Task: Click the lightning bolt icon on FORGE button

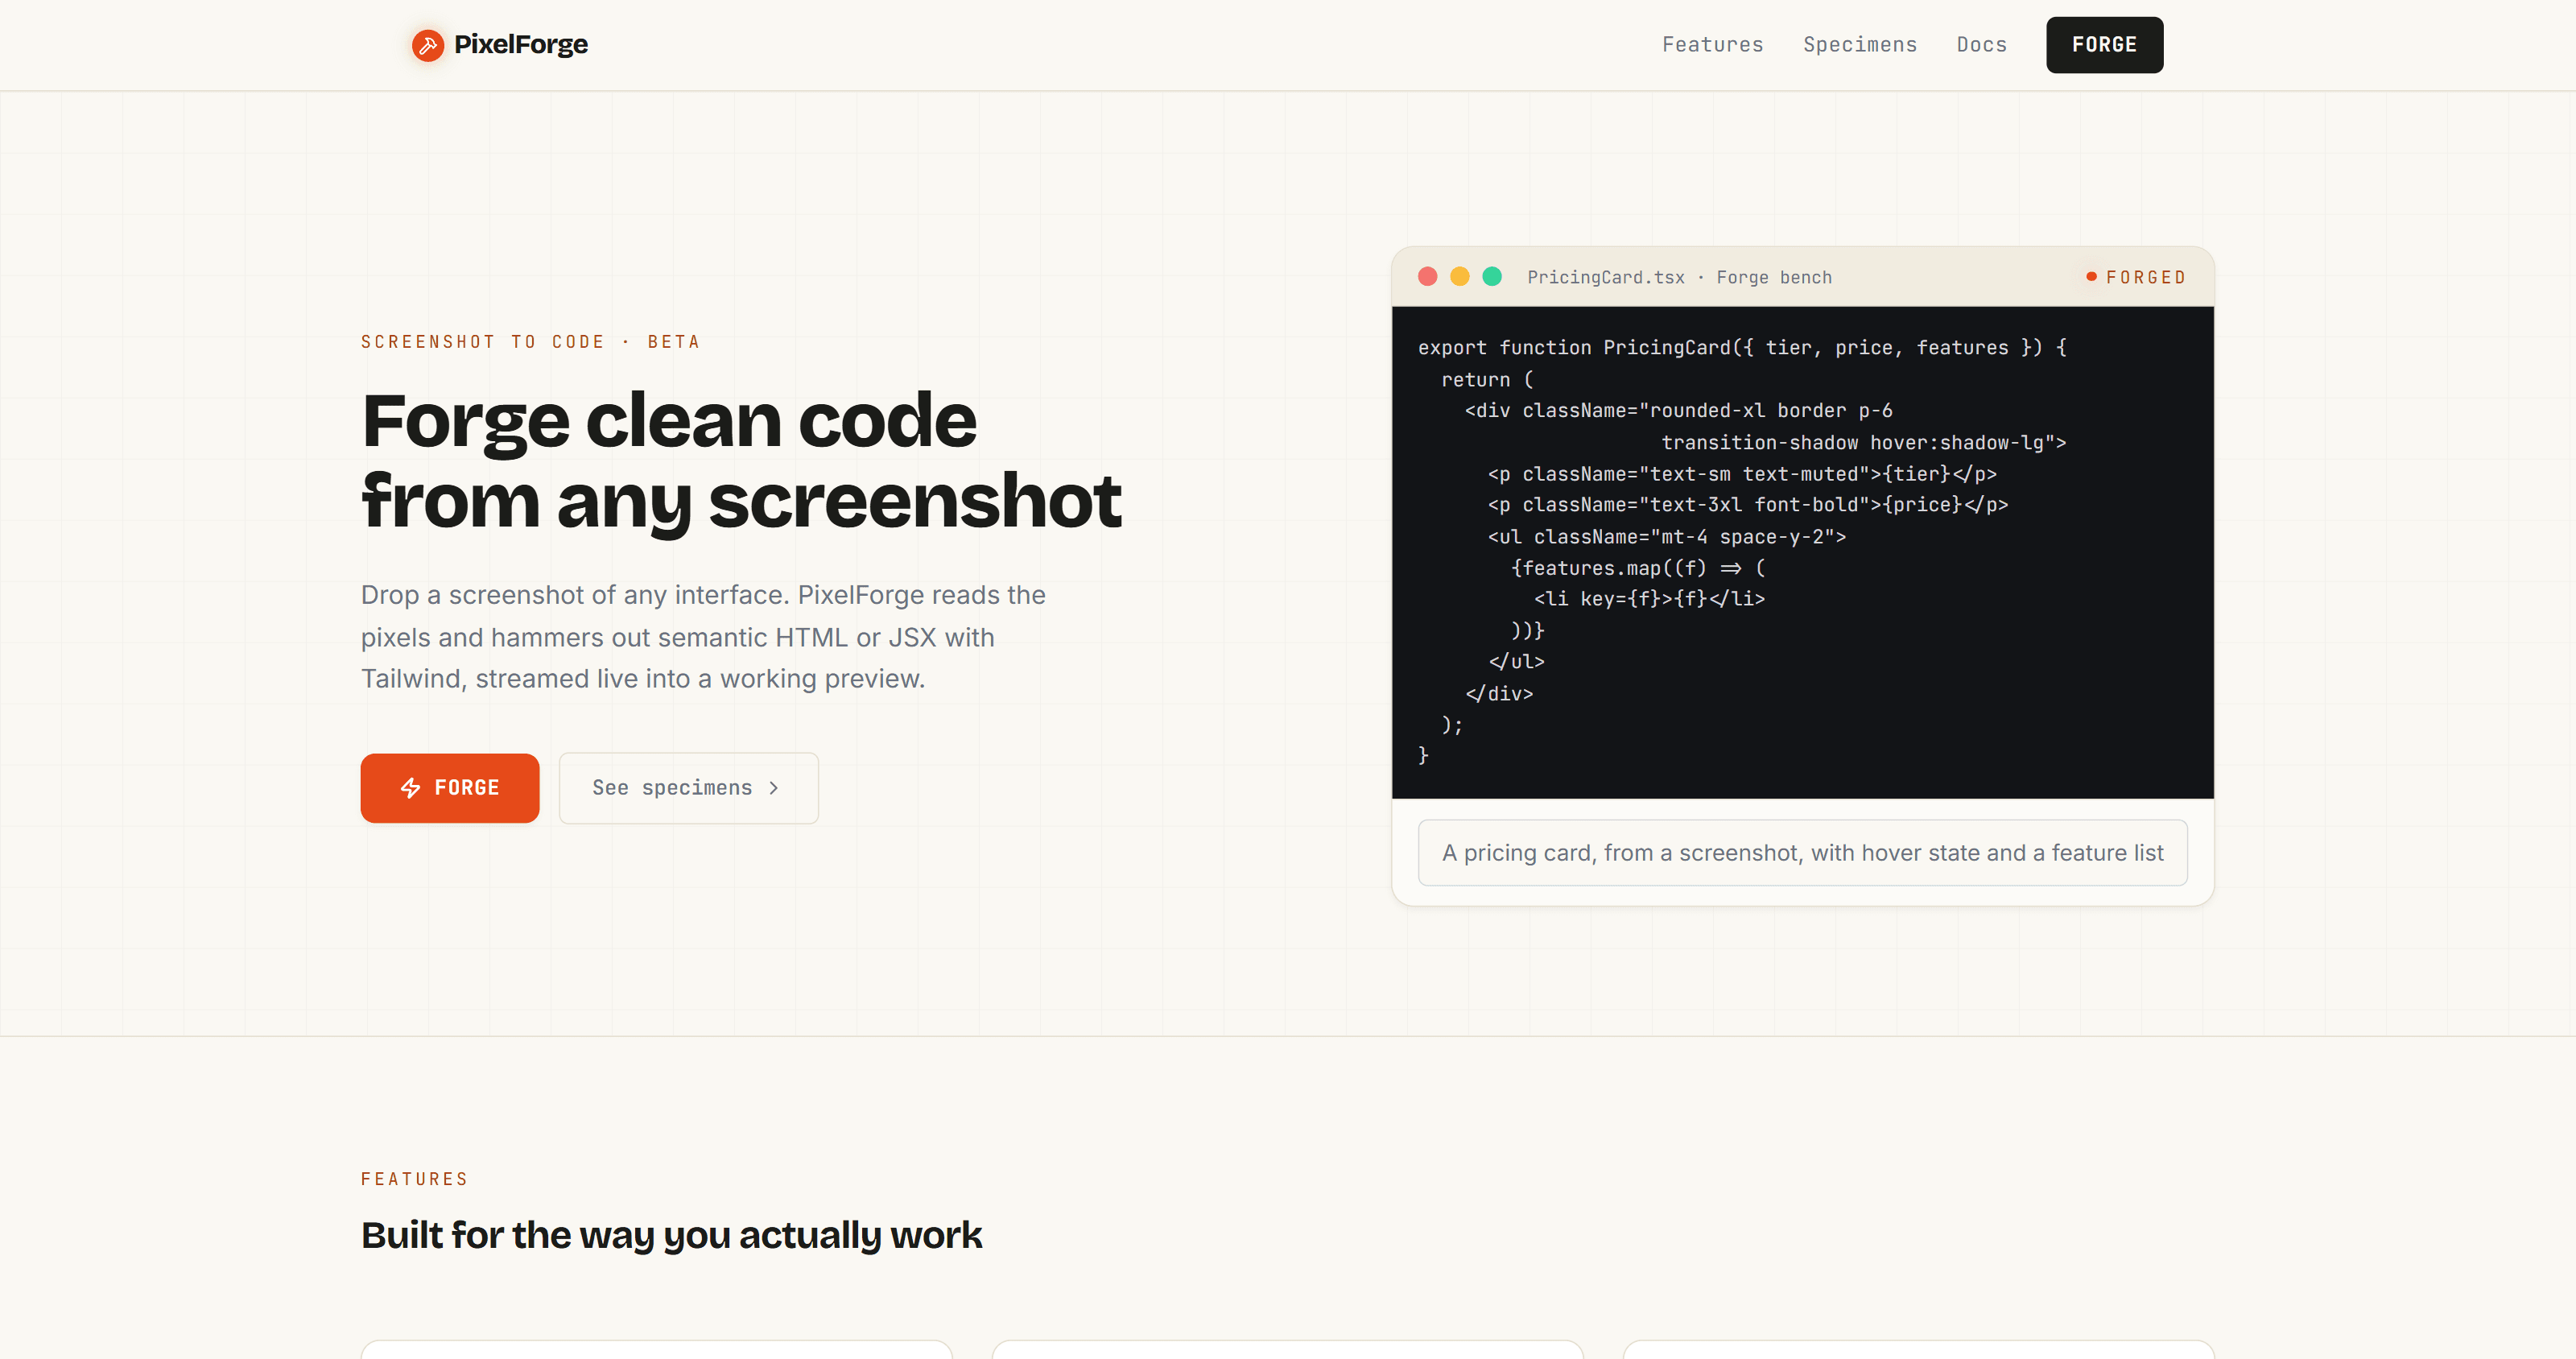Action: 410,788
